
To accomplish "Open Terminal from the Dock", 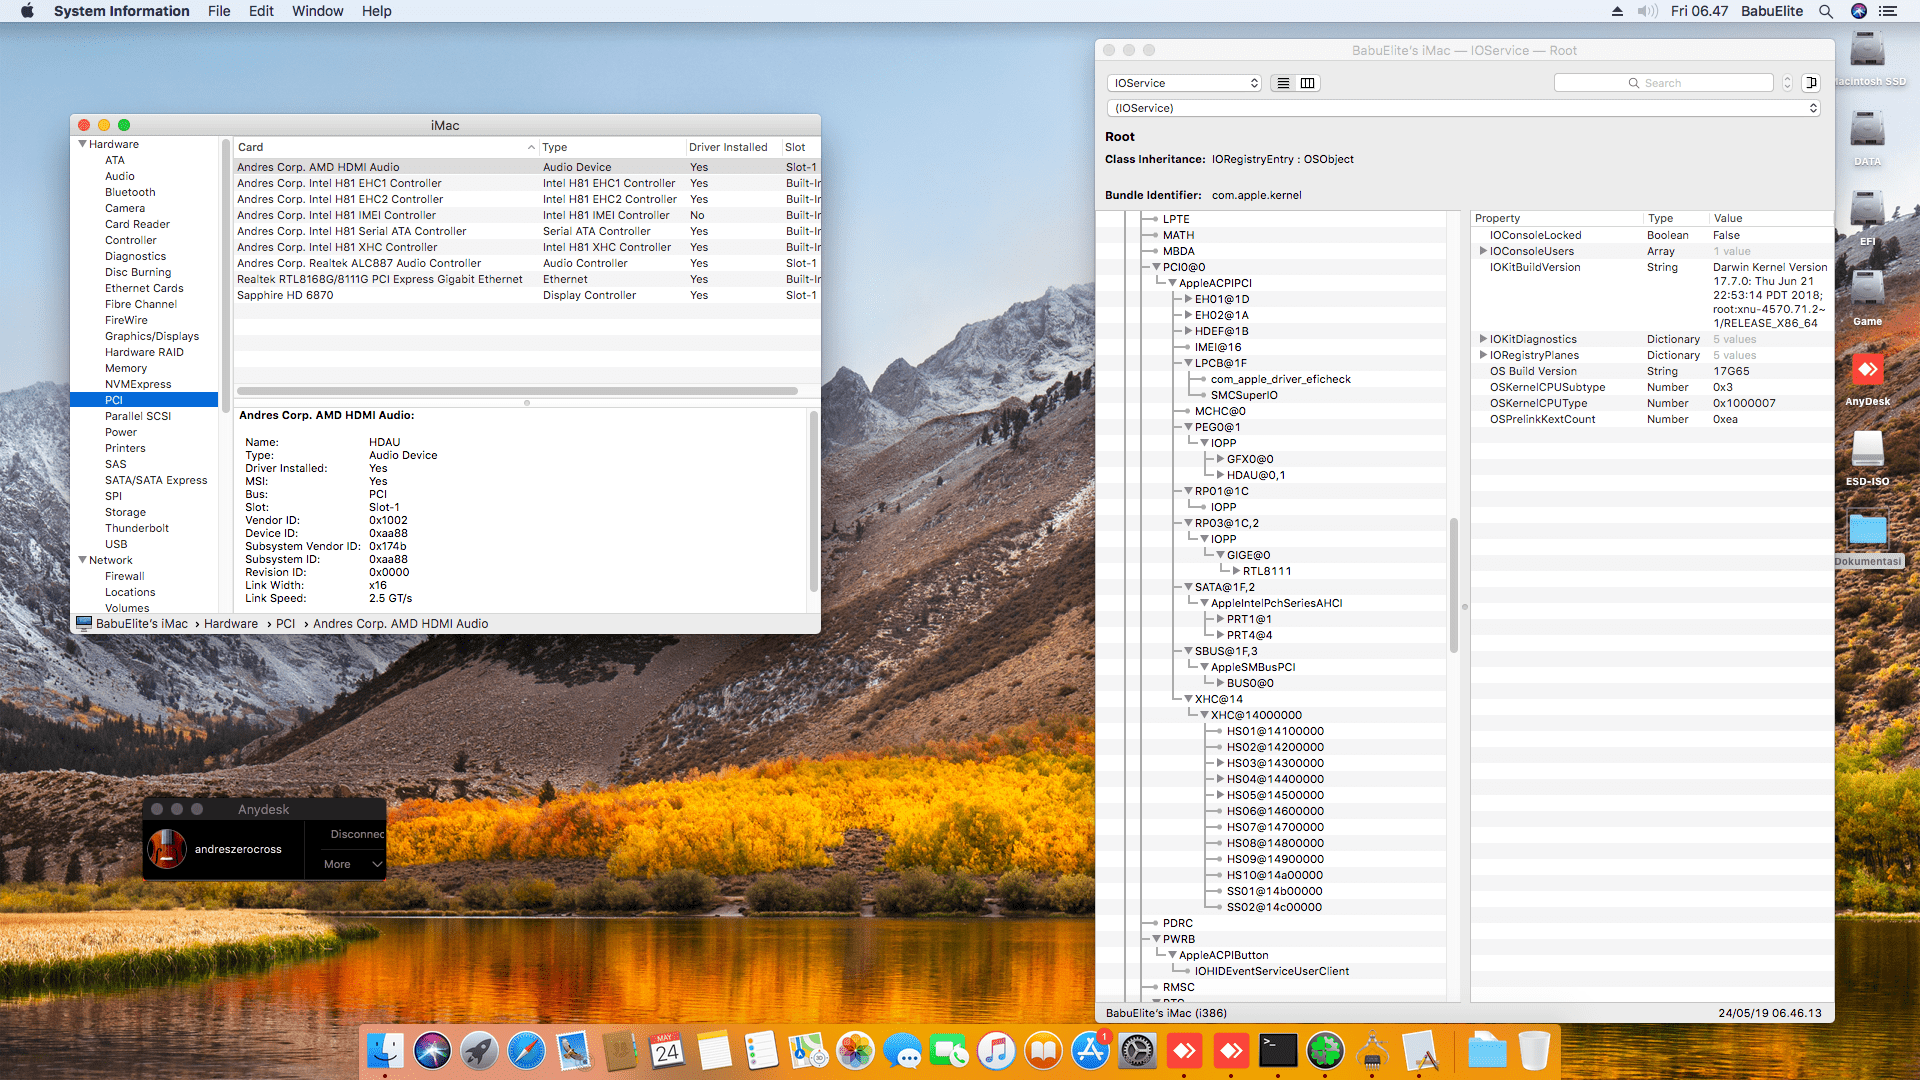I will coord(1279,1051).
